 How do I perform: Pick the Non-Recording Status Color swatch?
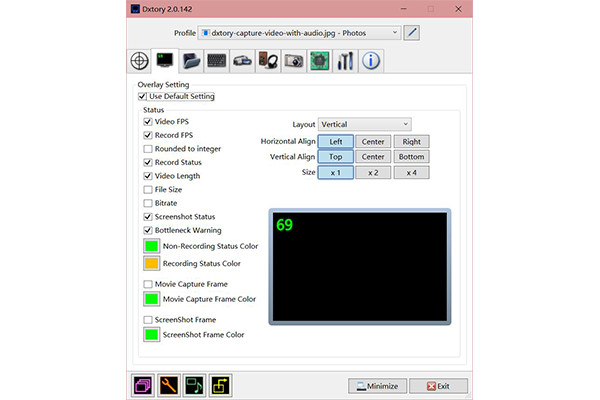point(151,246)
